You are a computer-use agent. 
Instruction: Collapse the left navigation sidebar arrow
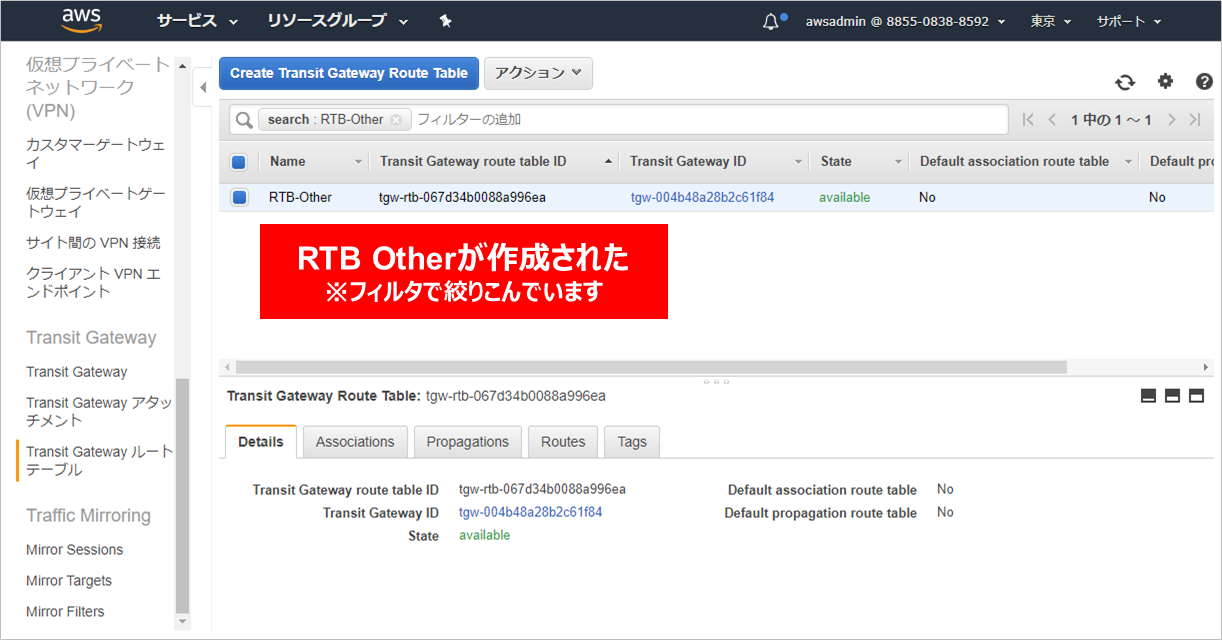pos(203,87)
